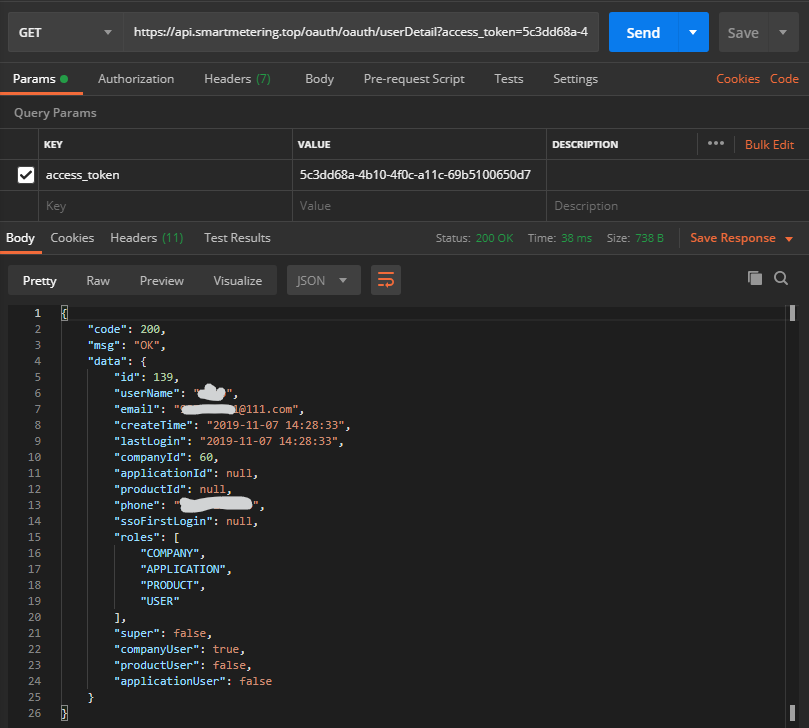Open the request Headers (7) tab
This screenshot has height=728, width=809.
(x=237, y=79)
